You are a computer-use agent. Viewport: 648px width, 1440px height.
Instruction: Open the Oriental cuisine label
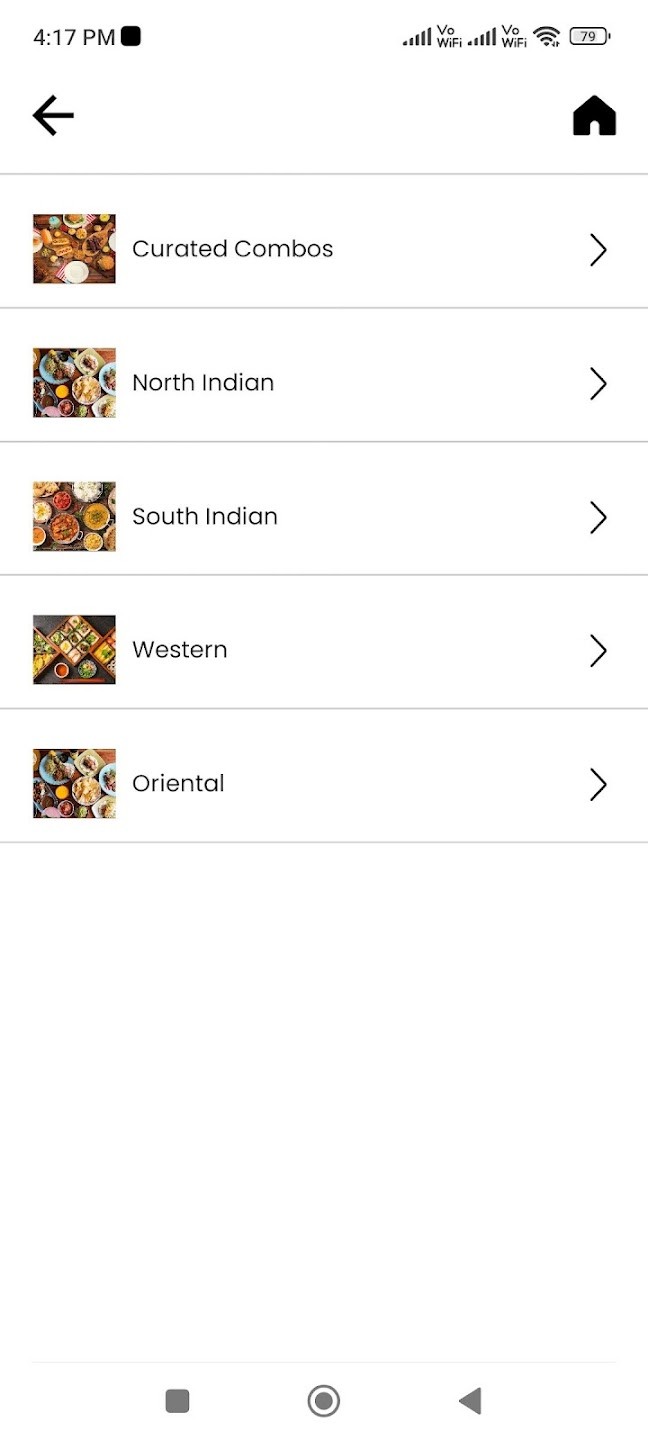pos(178,784)
